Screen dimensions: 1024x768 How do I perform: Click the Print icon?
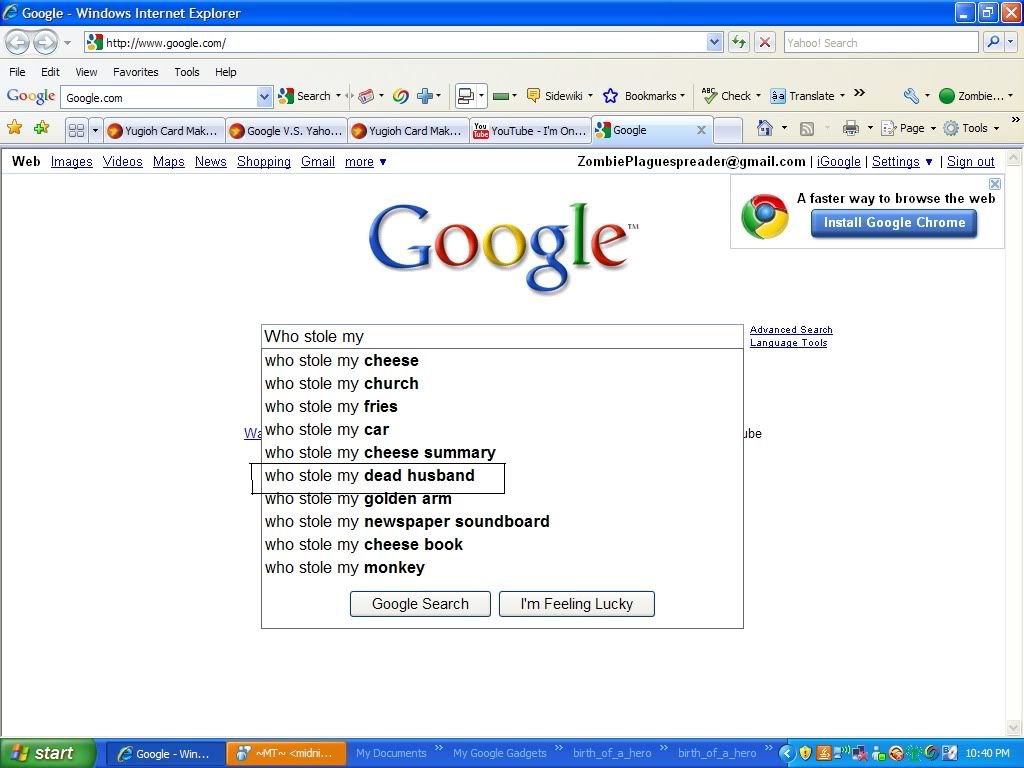tap(850, 128)
